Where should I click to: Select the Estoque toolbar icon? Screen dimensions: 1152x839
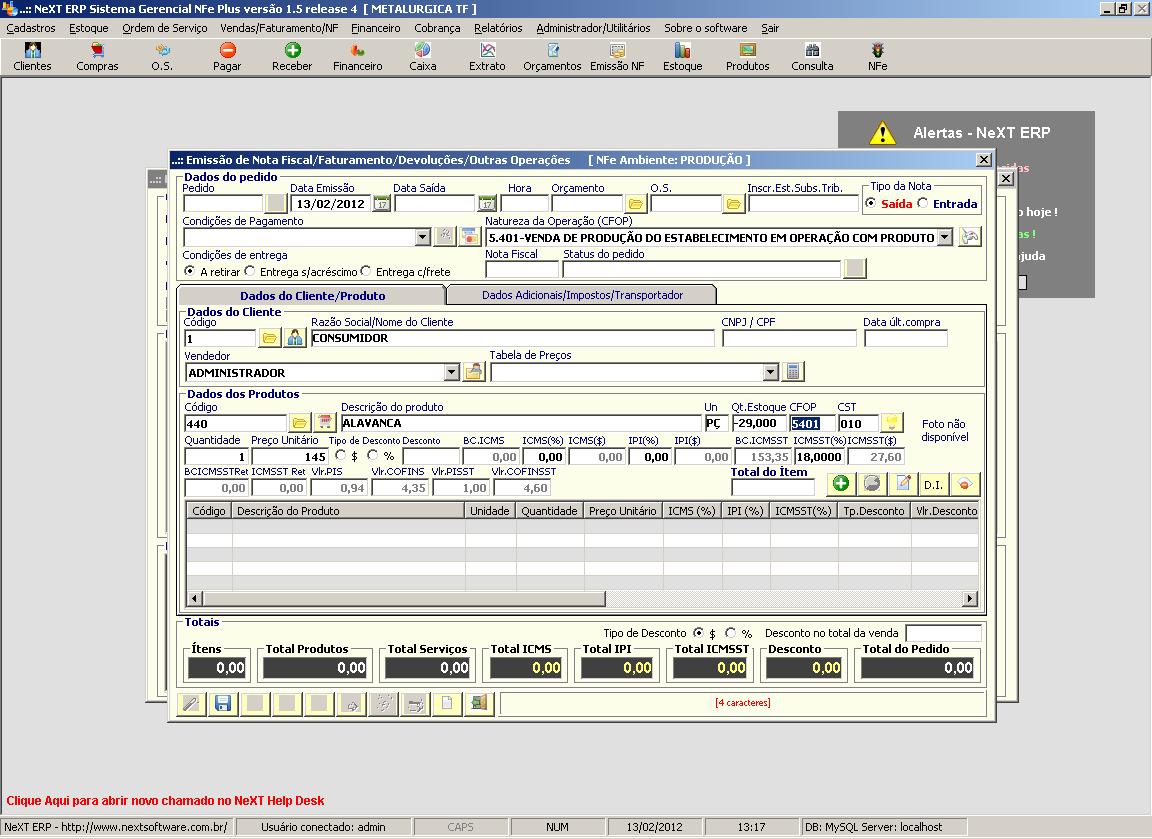[681, 55]
